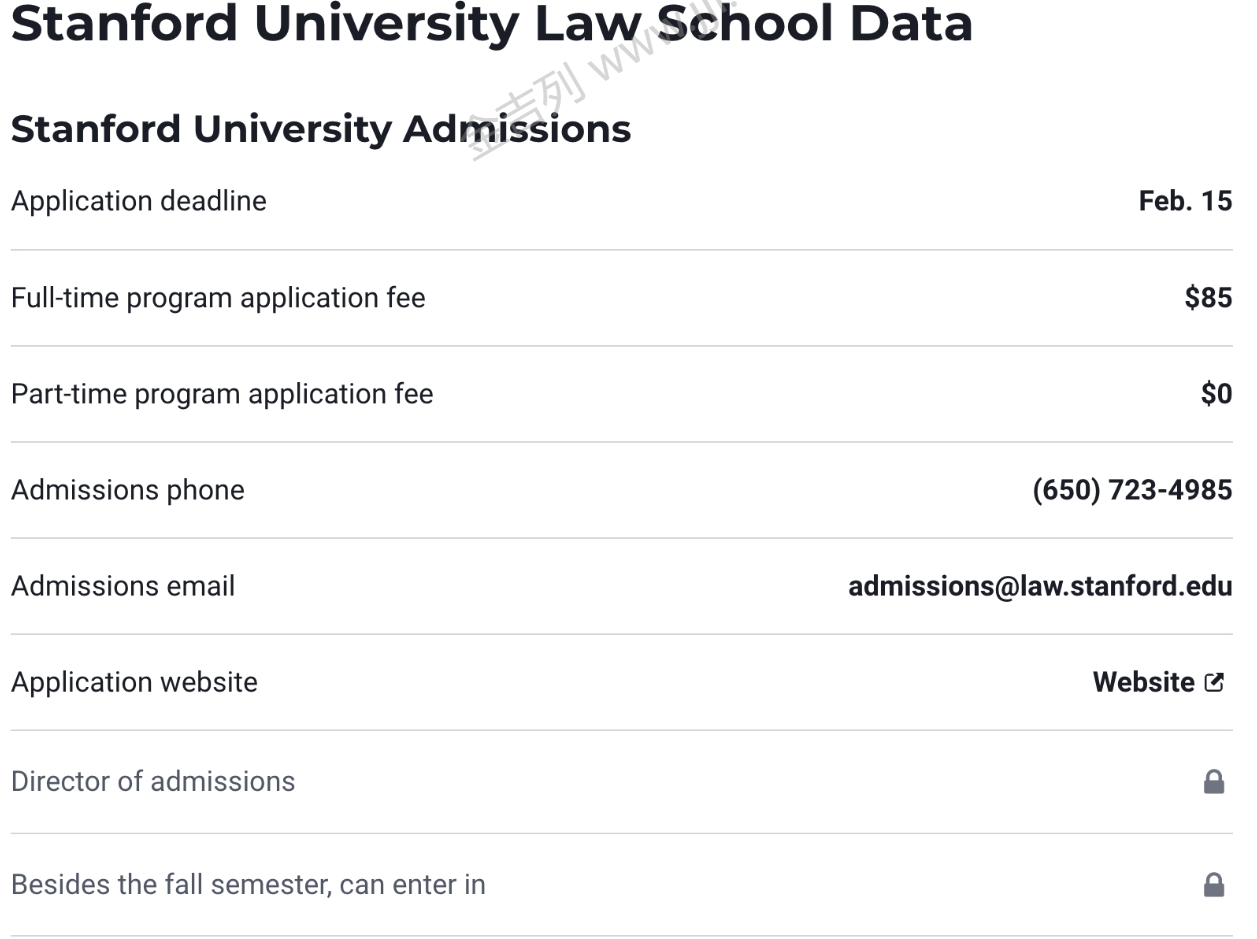Click the $0 fee value
Viewport: 1257px width, 939px height.
(x=1215, y=394)
